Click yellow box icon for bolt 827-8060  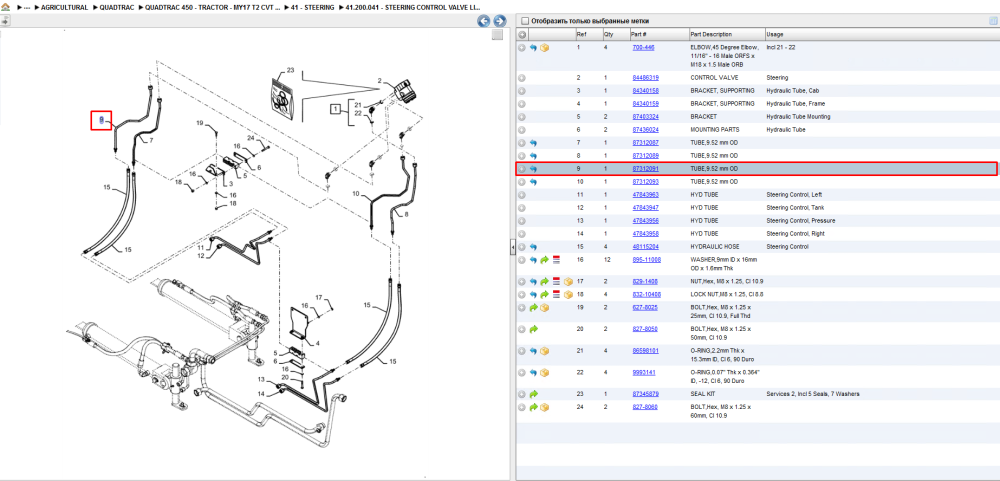pyautogui.click(x=545, y=407)
